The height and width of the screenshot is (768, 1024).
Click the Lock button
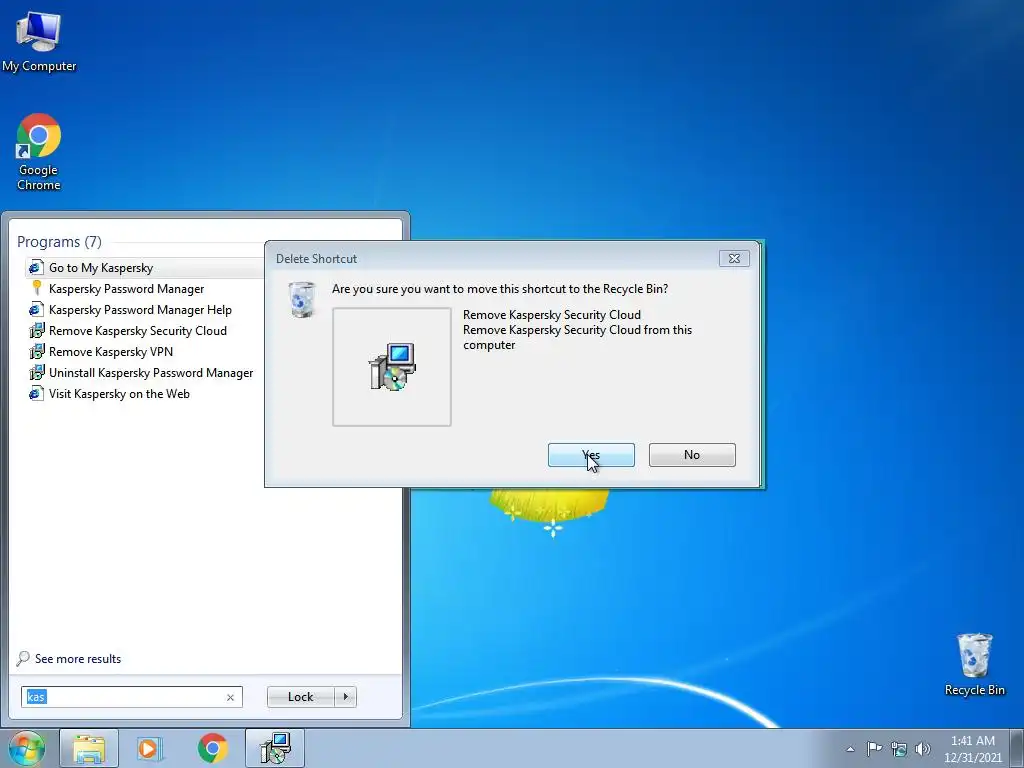[300, 697]
